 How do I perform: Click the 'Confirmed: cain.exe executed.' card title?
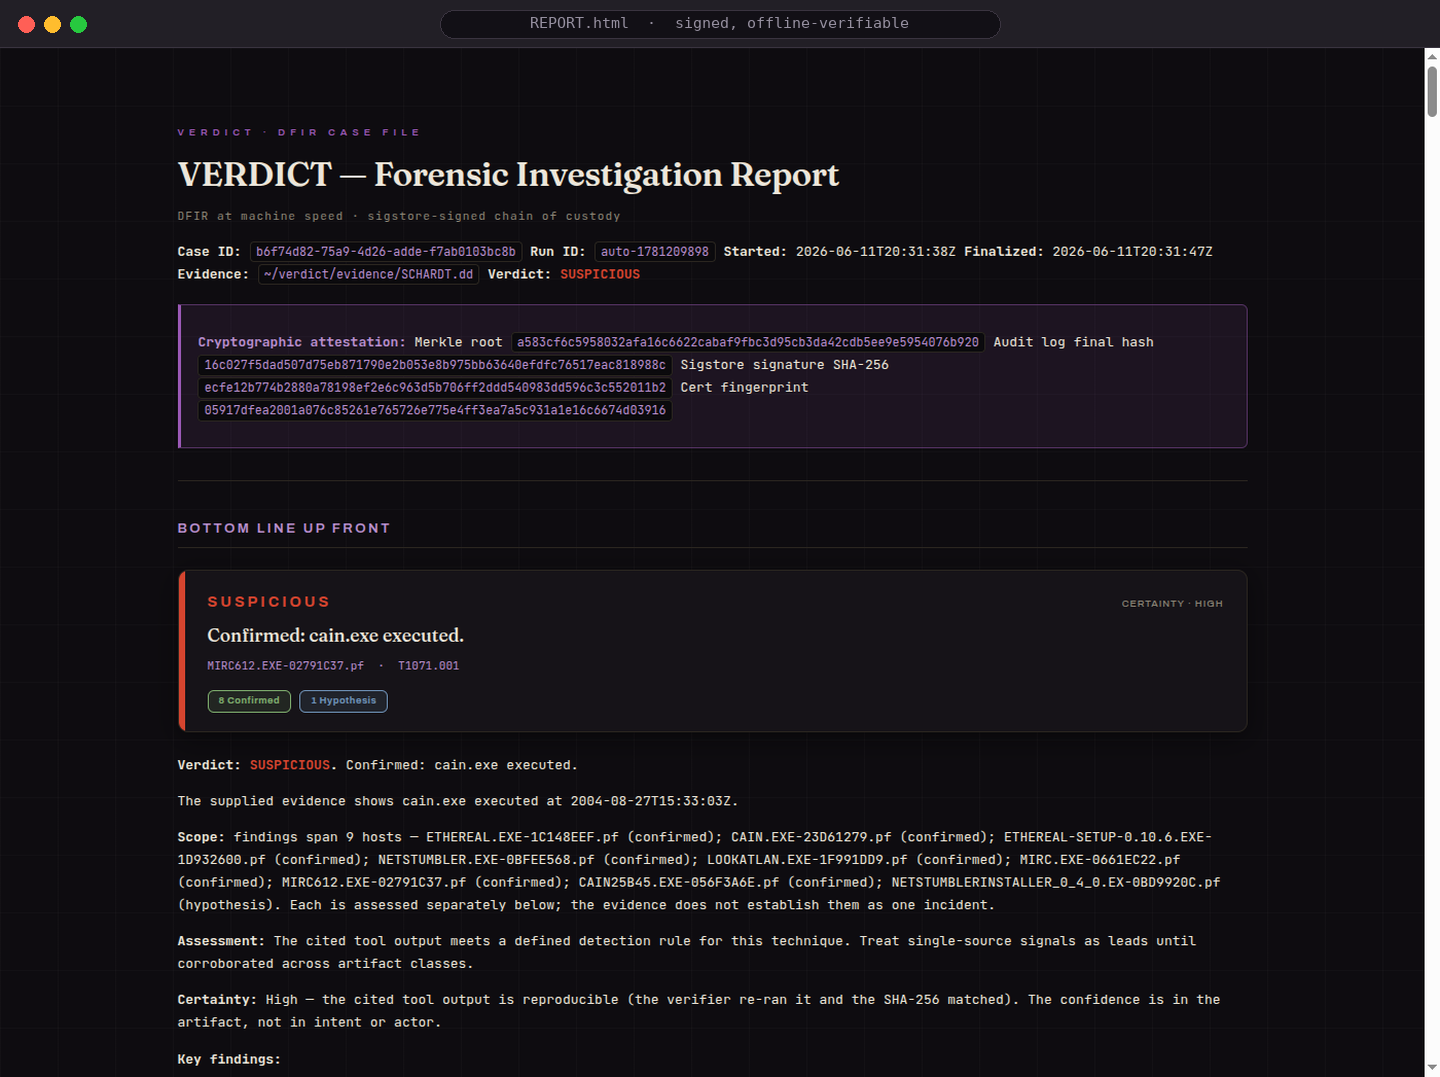click(x=335, y=636)
